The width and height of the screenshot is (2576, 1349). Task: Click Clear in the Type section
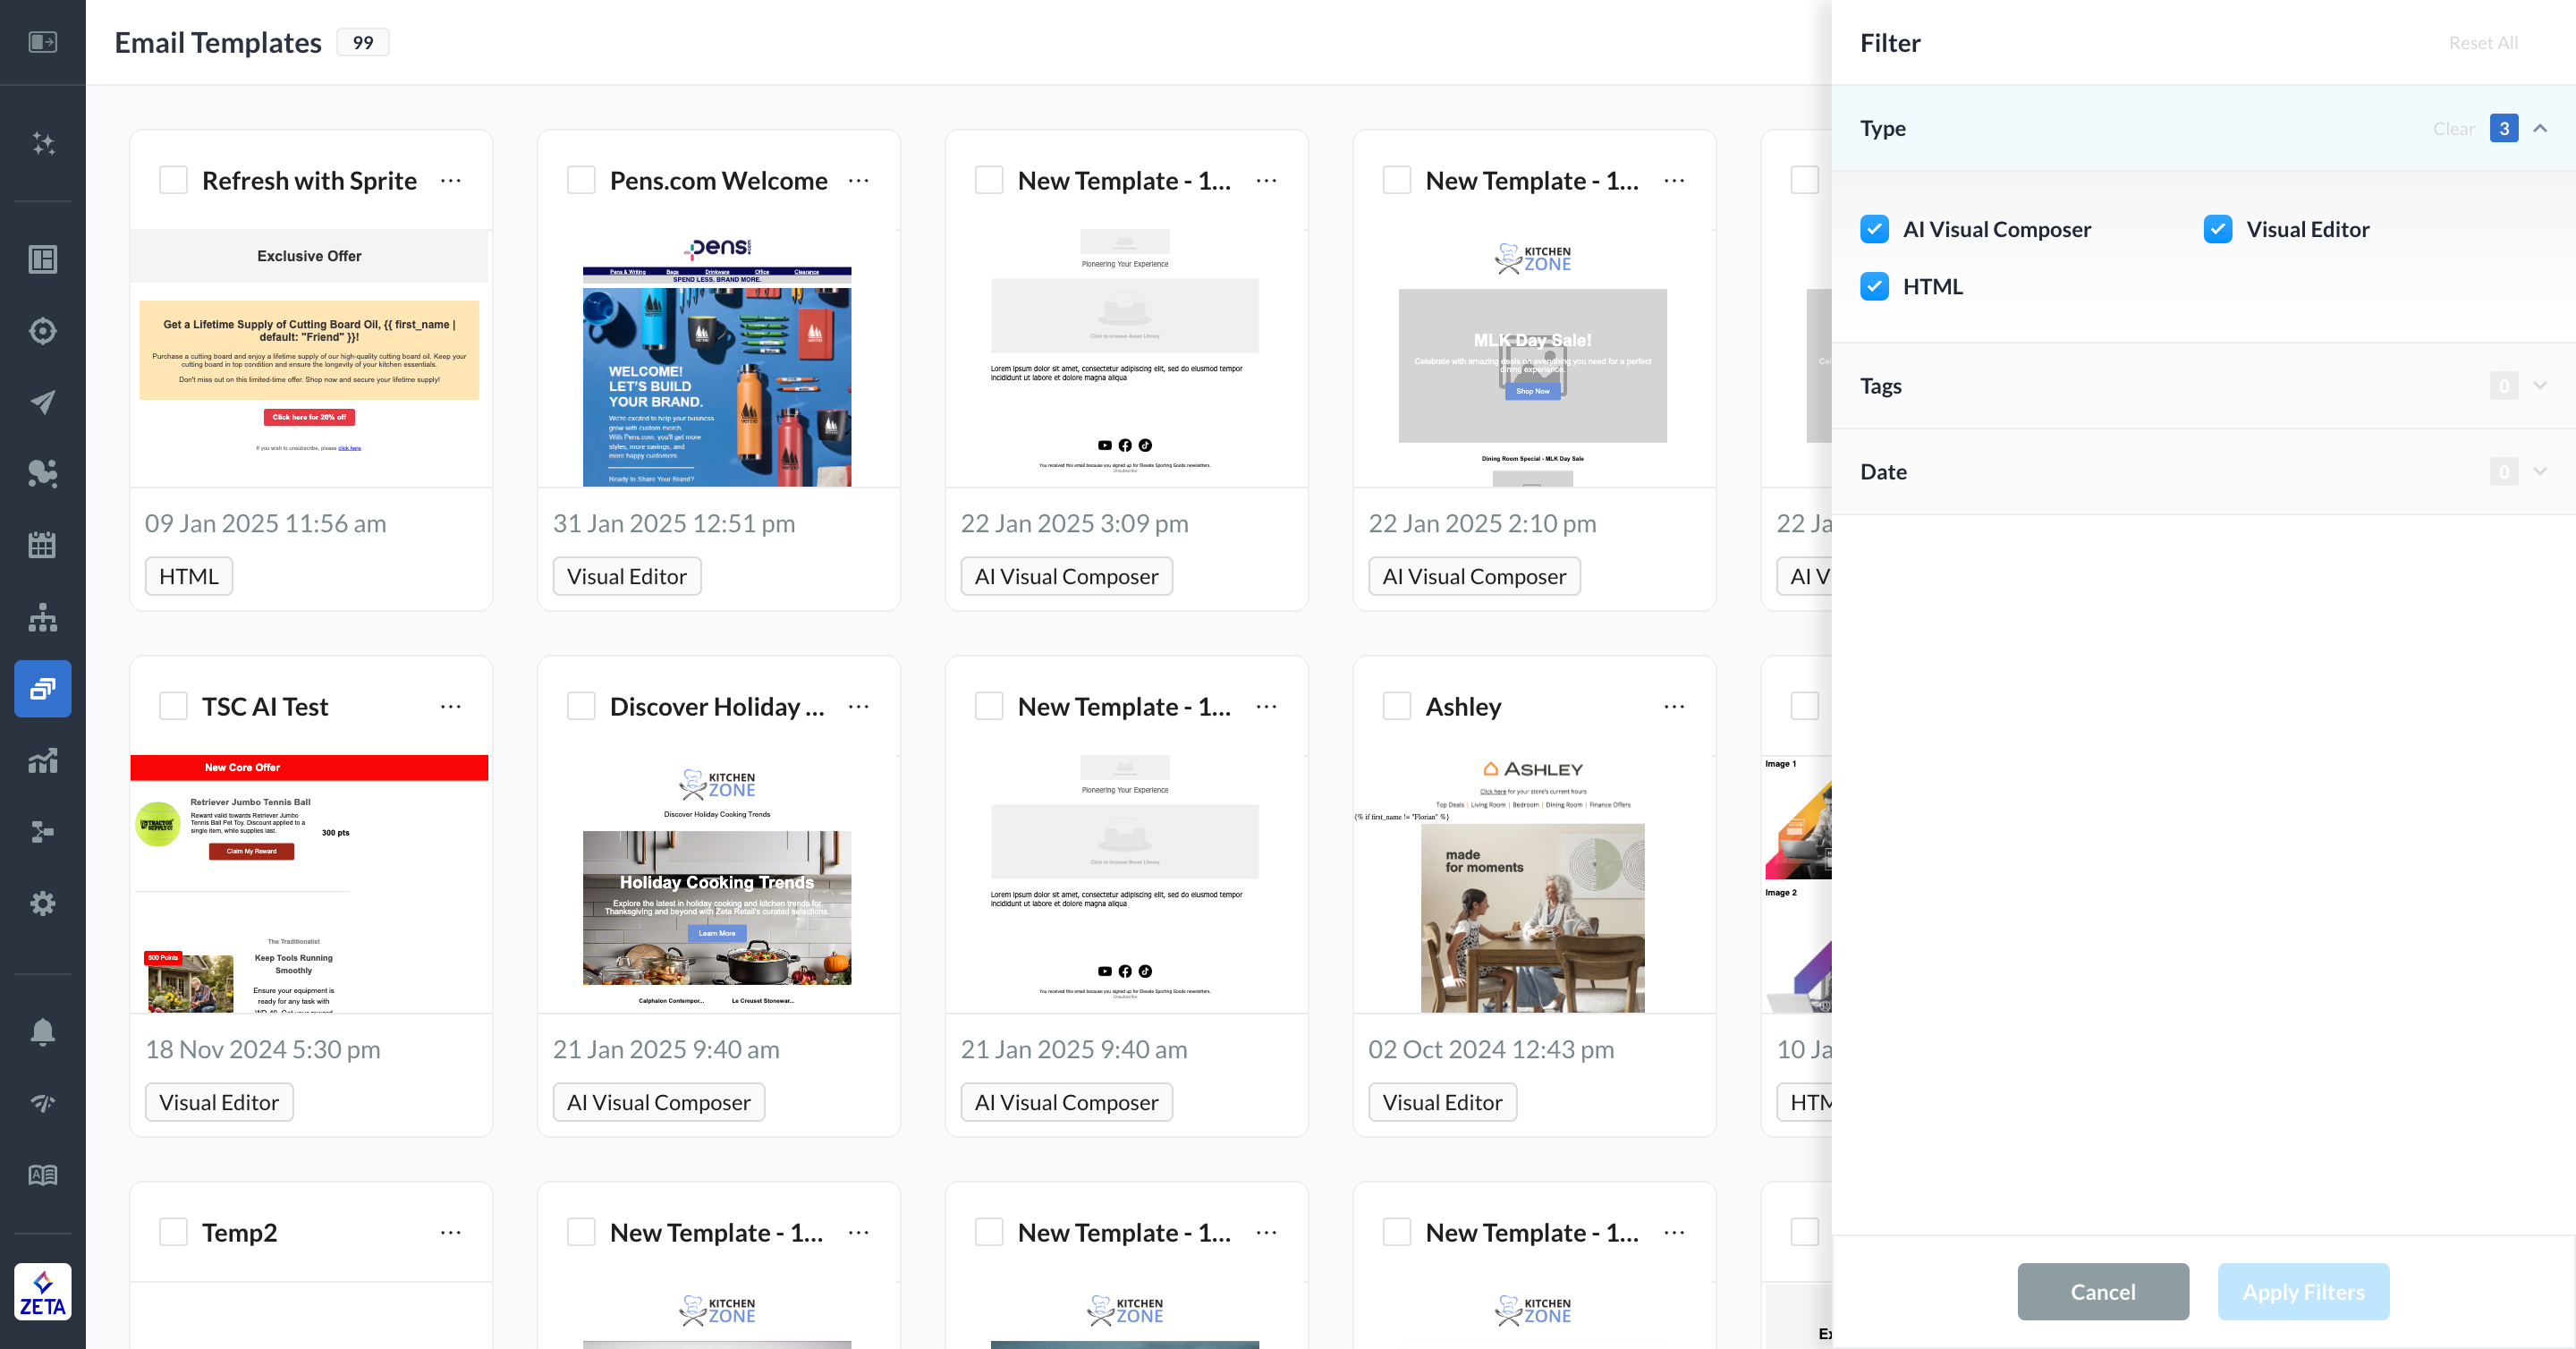(x=2453, y=128)
